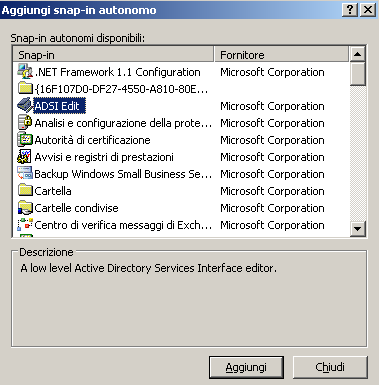This screenshot has height=385, width=379.
Task: Select the ADSI Edit snap-in icon
Action: (x=25, y=106)
